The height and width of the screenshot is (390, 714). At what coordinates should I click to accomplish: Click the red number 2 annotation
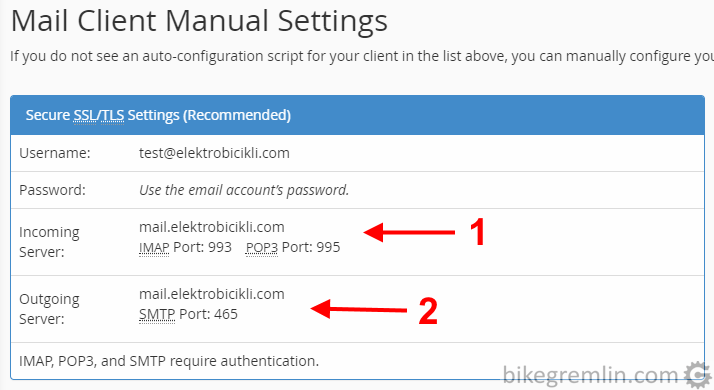pos(428,311)
